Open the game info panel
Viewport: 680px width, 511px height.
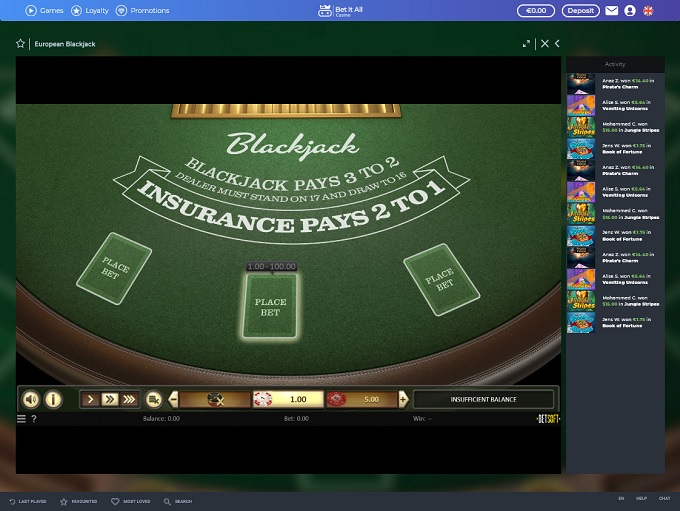pos(53,399)
